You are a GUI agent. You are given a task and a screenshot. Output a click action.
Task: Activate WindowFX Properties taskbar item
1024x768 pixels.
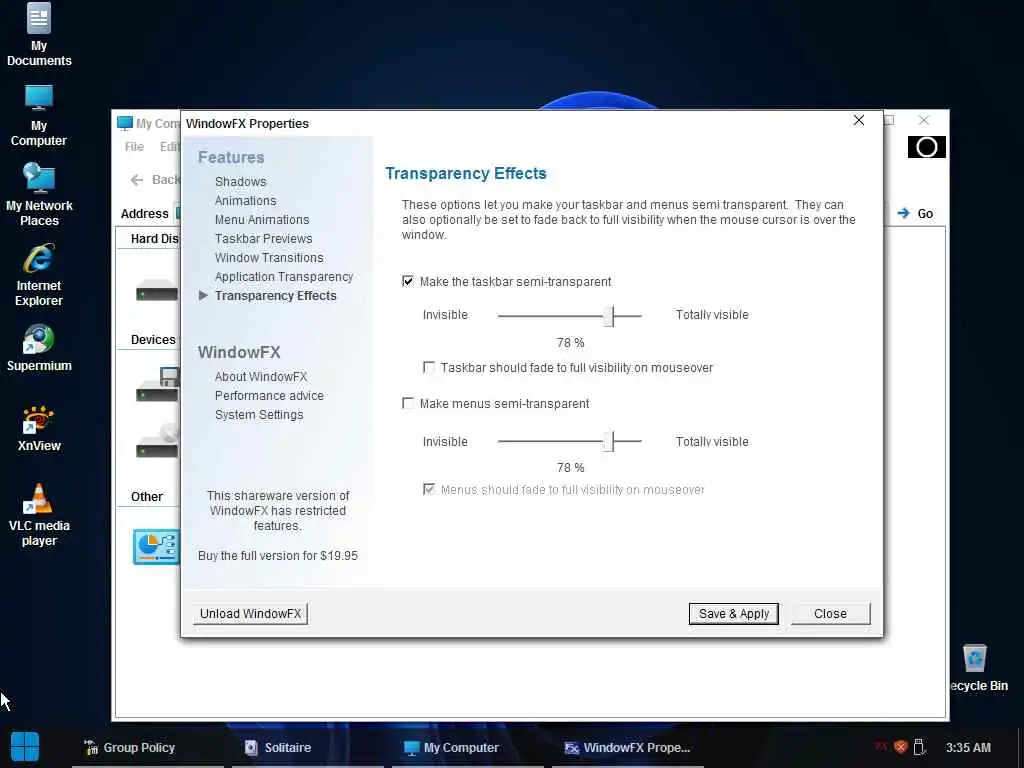click(627, 748)
